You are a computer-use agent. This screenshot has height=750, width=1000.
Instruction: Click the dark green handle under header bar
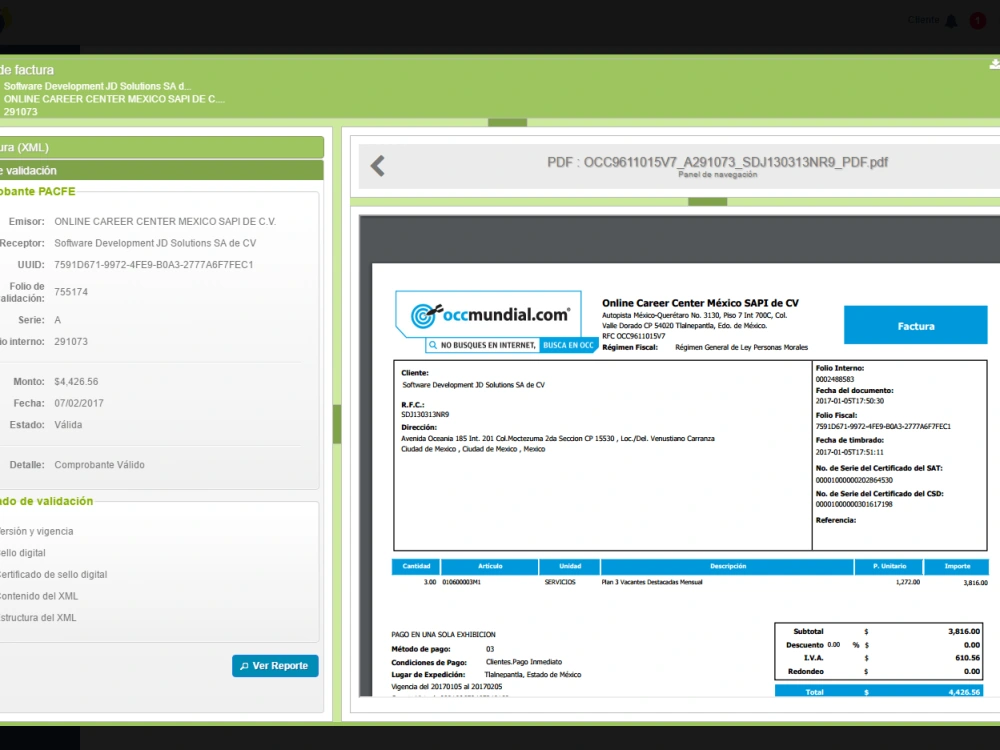click(x=507, y=122)
